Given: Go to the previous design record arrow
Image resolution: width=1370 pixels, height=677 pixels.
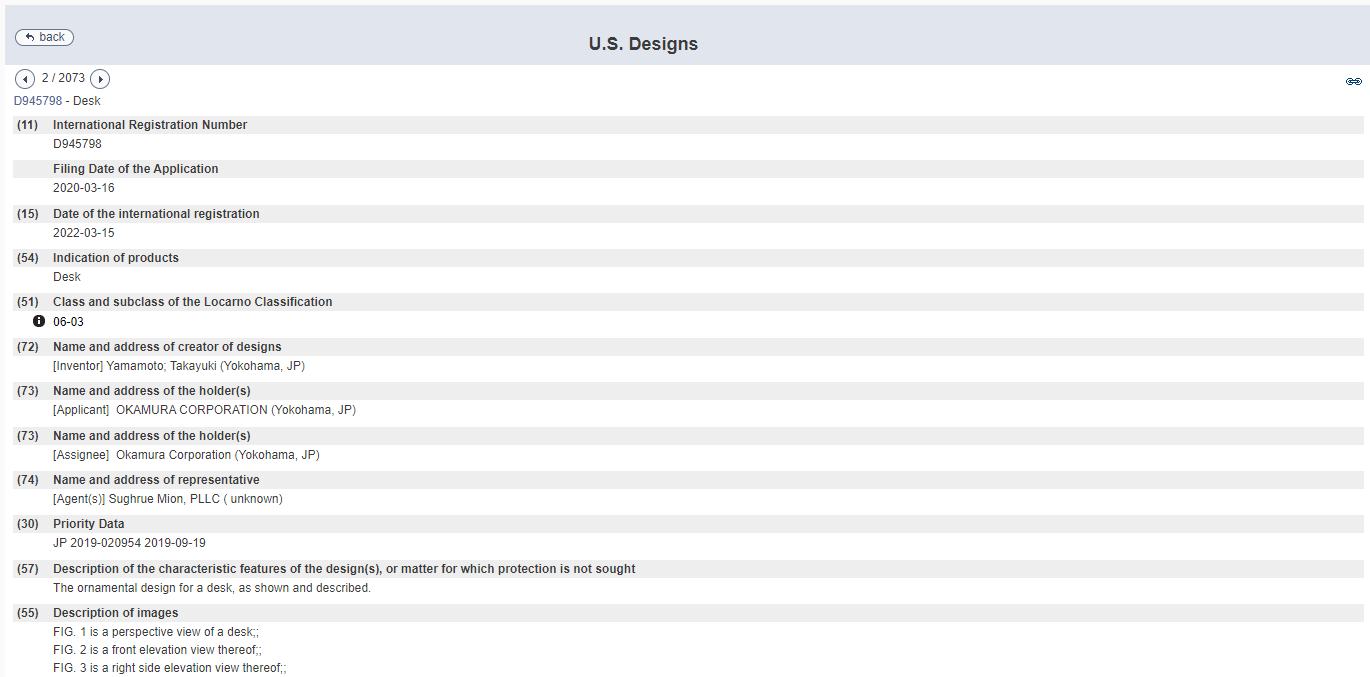Looking at the screenshot, I should (25, 79).
